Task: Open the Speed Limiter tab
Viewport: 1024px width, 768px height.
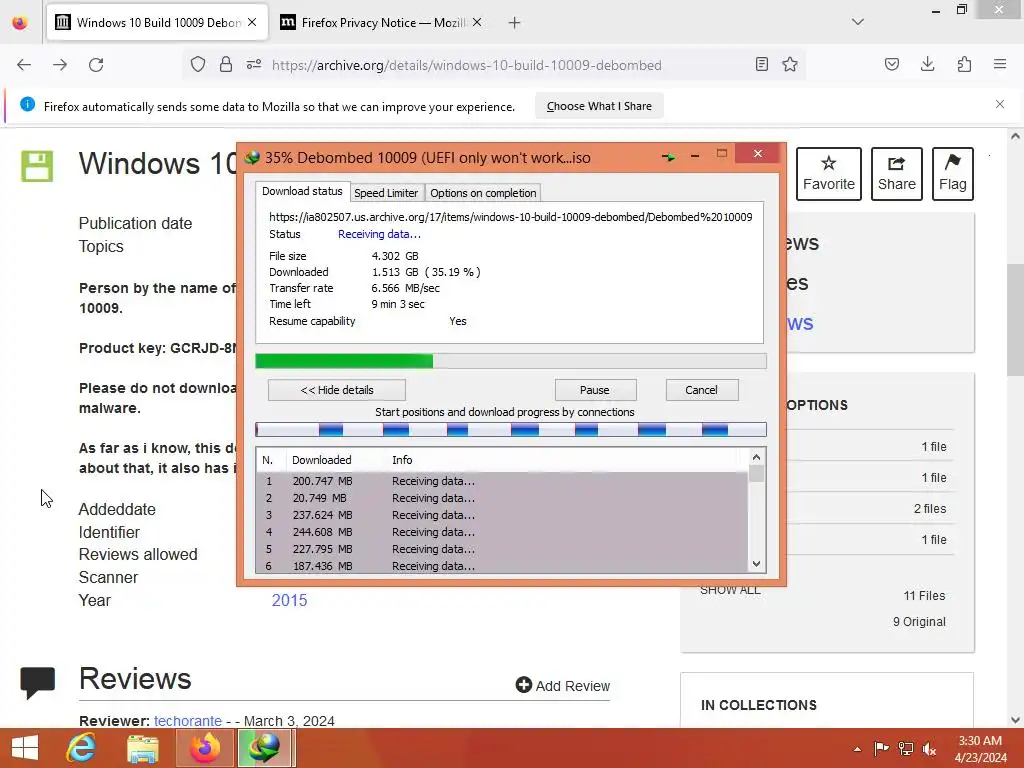Action: [x=386, y=193]
